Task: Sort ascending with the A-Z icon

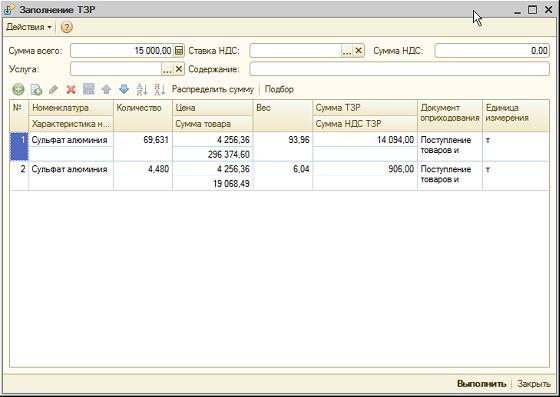Action: (x=142, y=89)
